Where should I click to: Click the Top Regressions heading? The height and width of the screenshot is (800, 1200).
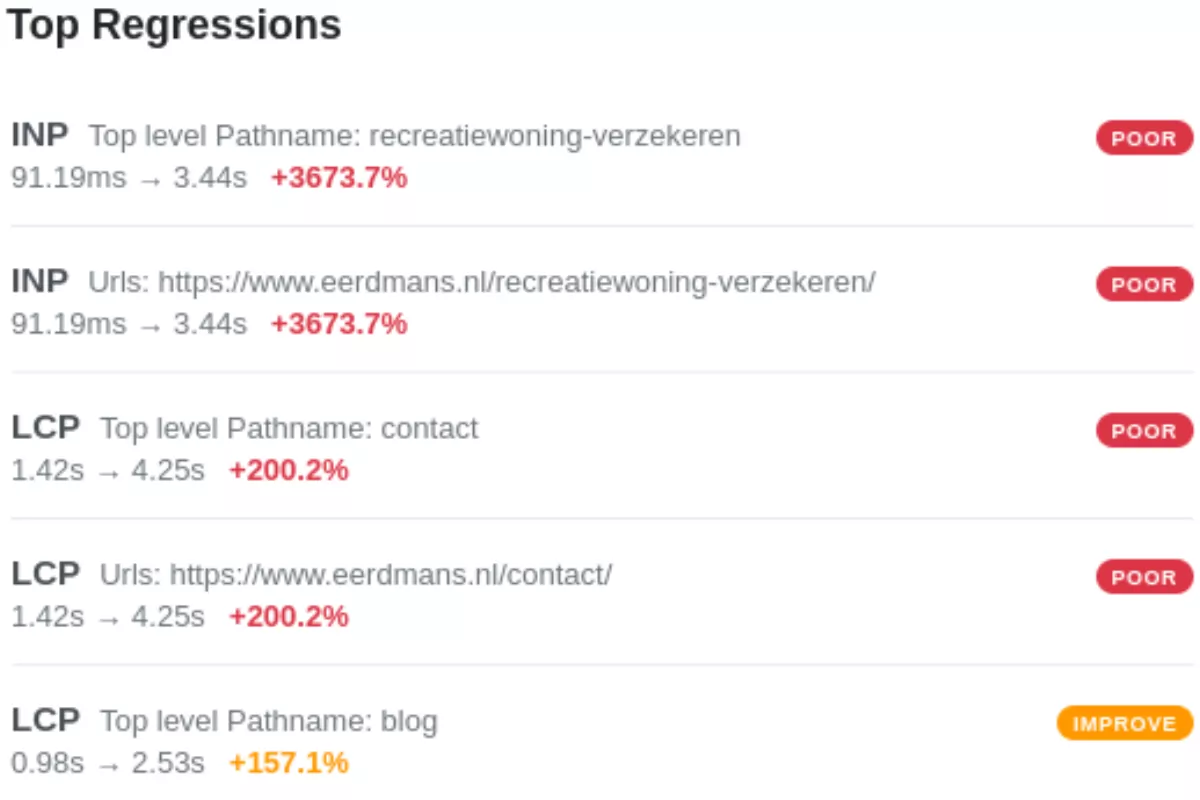[x=174, y=25]
